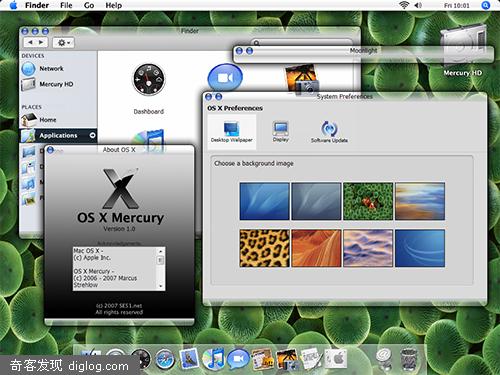This screenshot has height=375, width=500.
Task: Open Safari compass icon in Dock
Action: [165, 359]
